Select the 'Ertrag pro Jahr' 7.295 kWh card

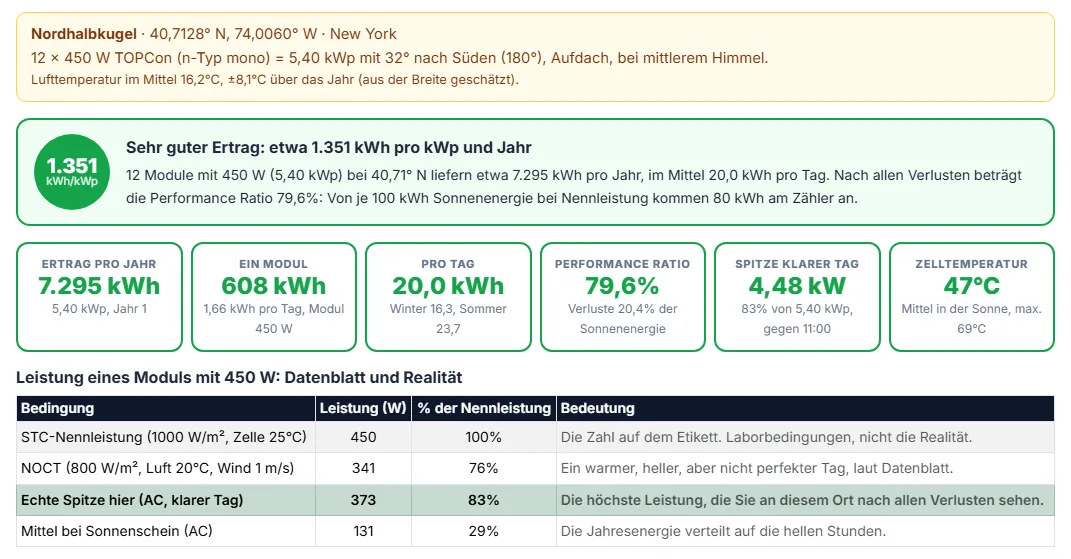pyautogui.click(x=100, y=297)
